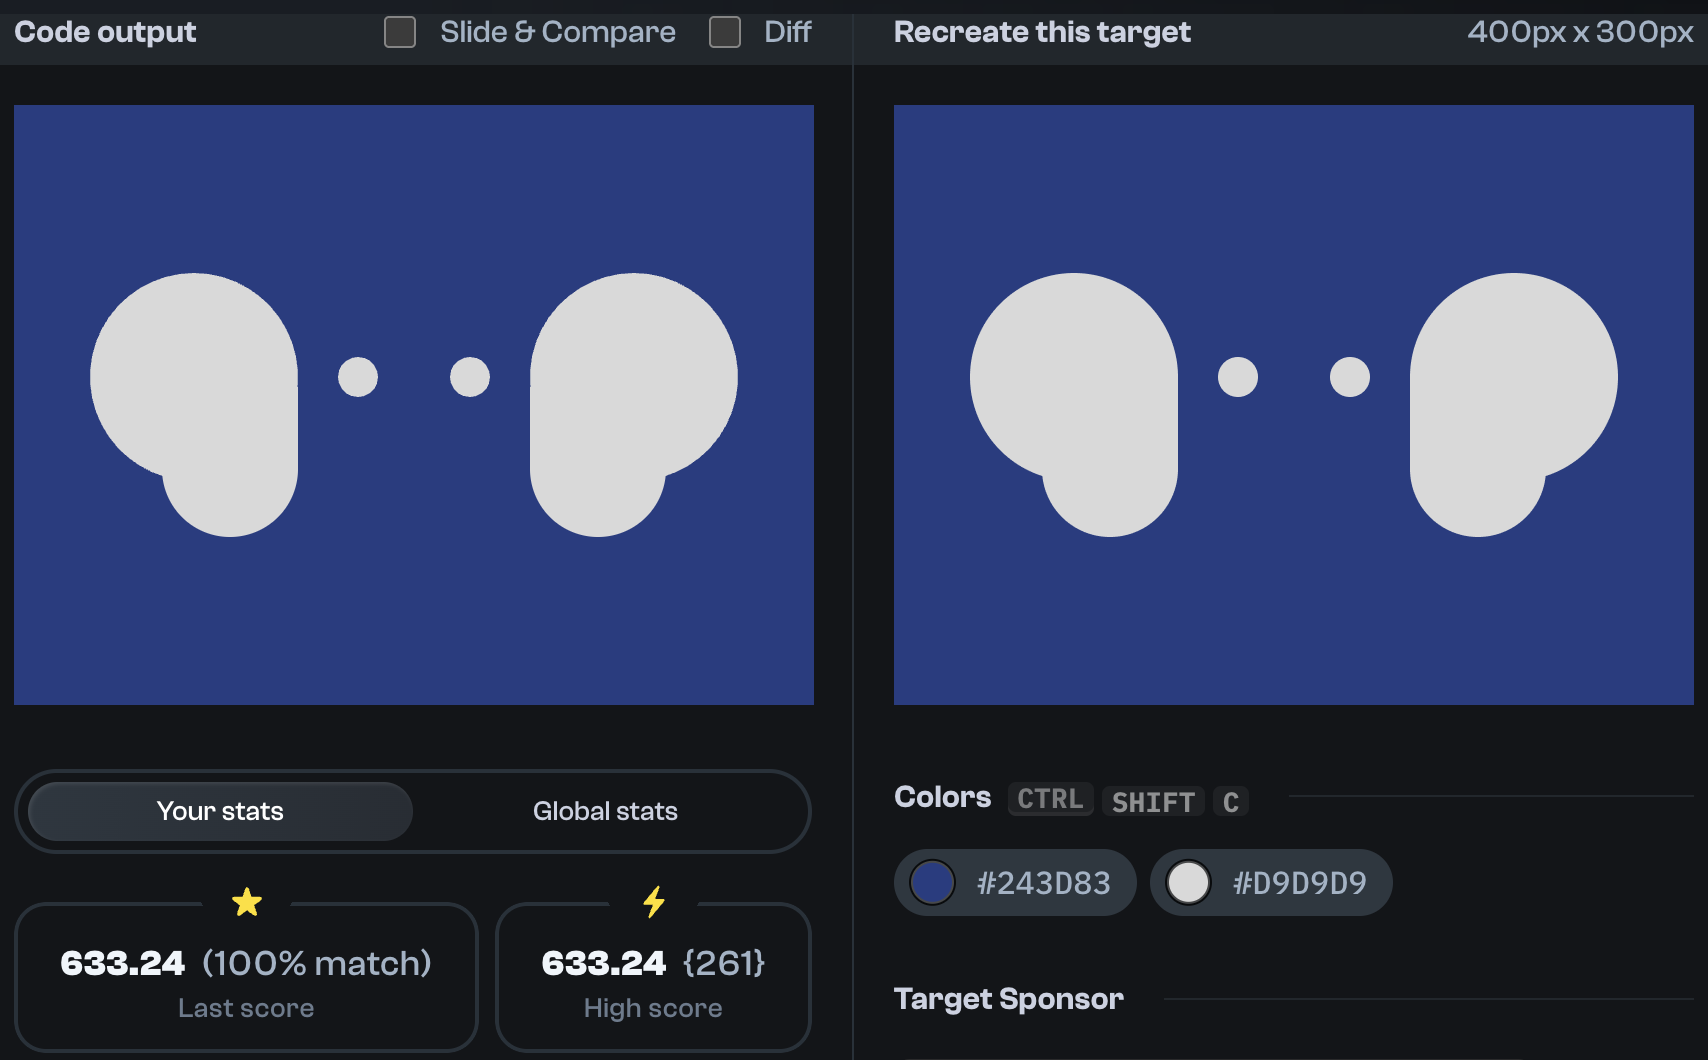
Task: Click the Code output heading
Action: coord(104,32)
